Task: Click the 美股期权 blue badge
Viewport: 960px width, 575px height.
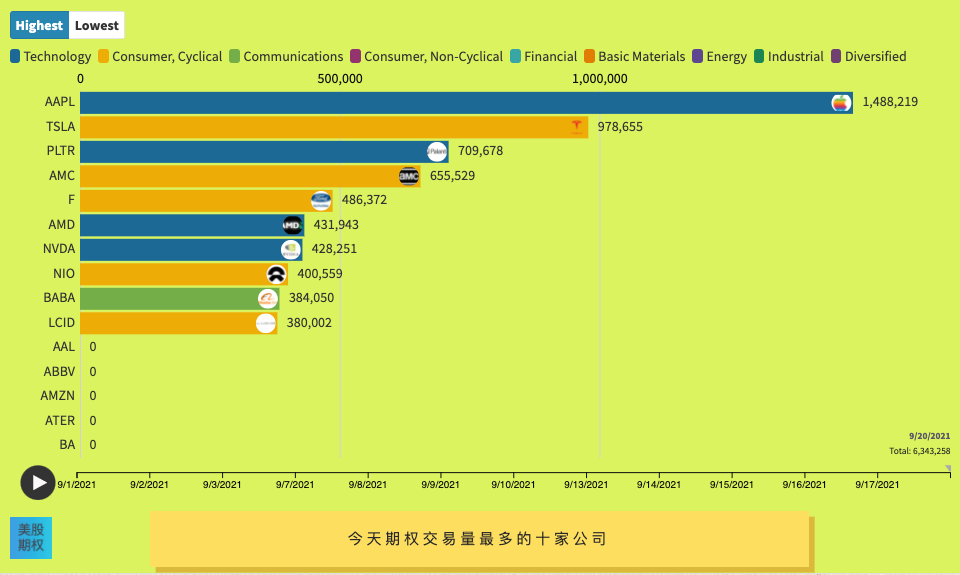Action: click(x=31, y=538)
